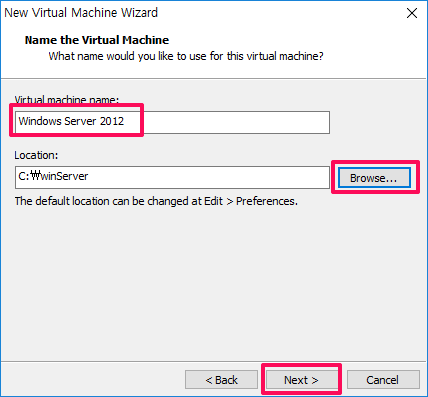Cancel the New Virtual Machine Wizard
Screen dimensions: 428x397
click(x=383, y=379)
